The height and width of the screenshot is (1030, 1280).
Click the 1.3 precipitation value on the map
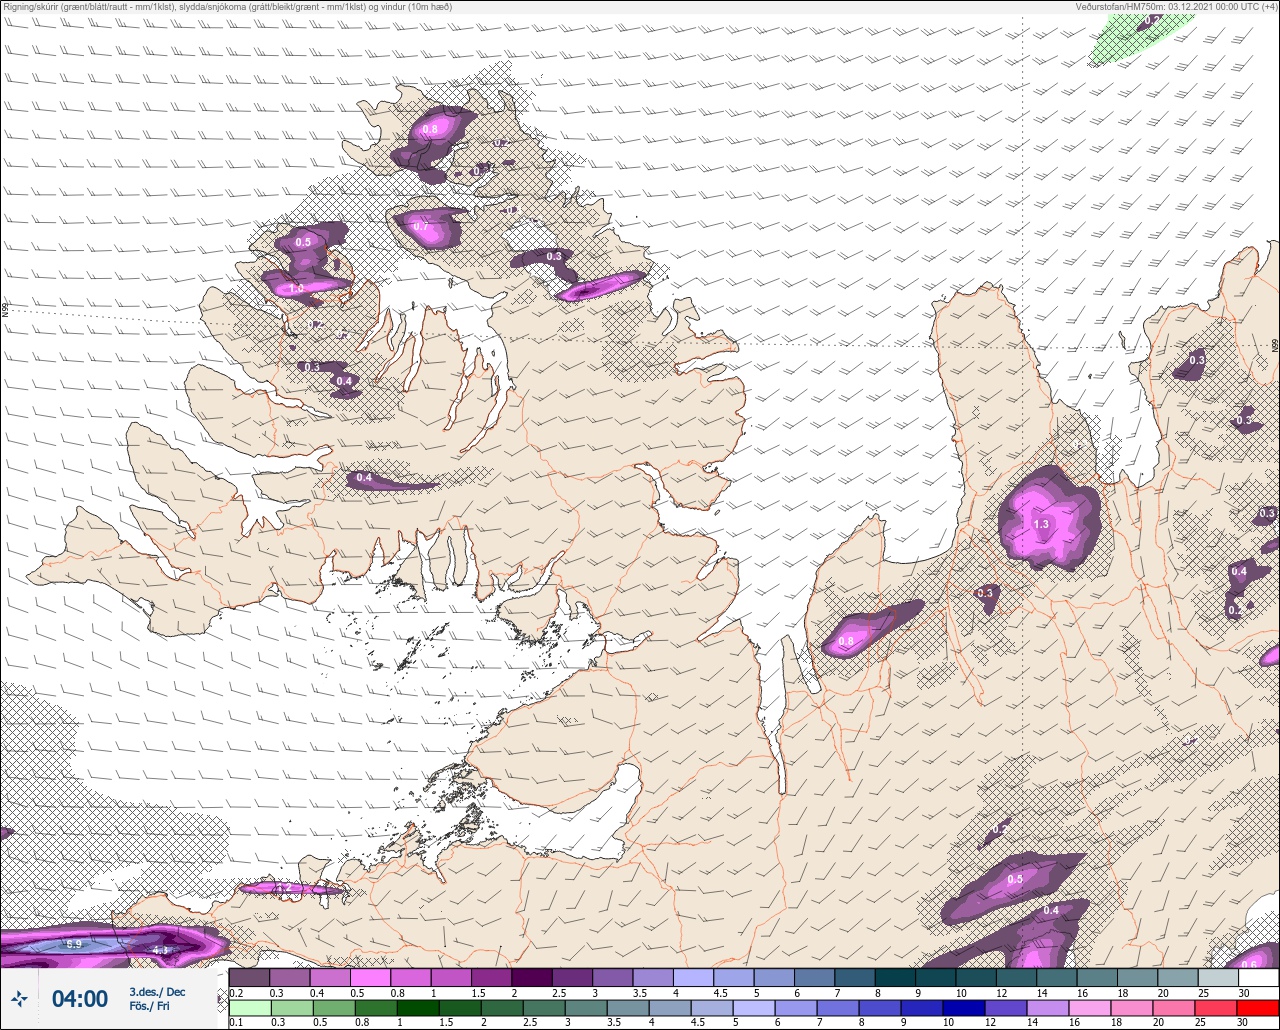pos(1041,524)
